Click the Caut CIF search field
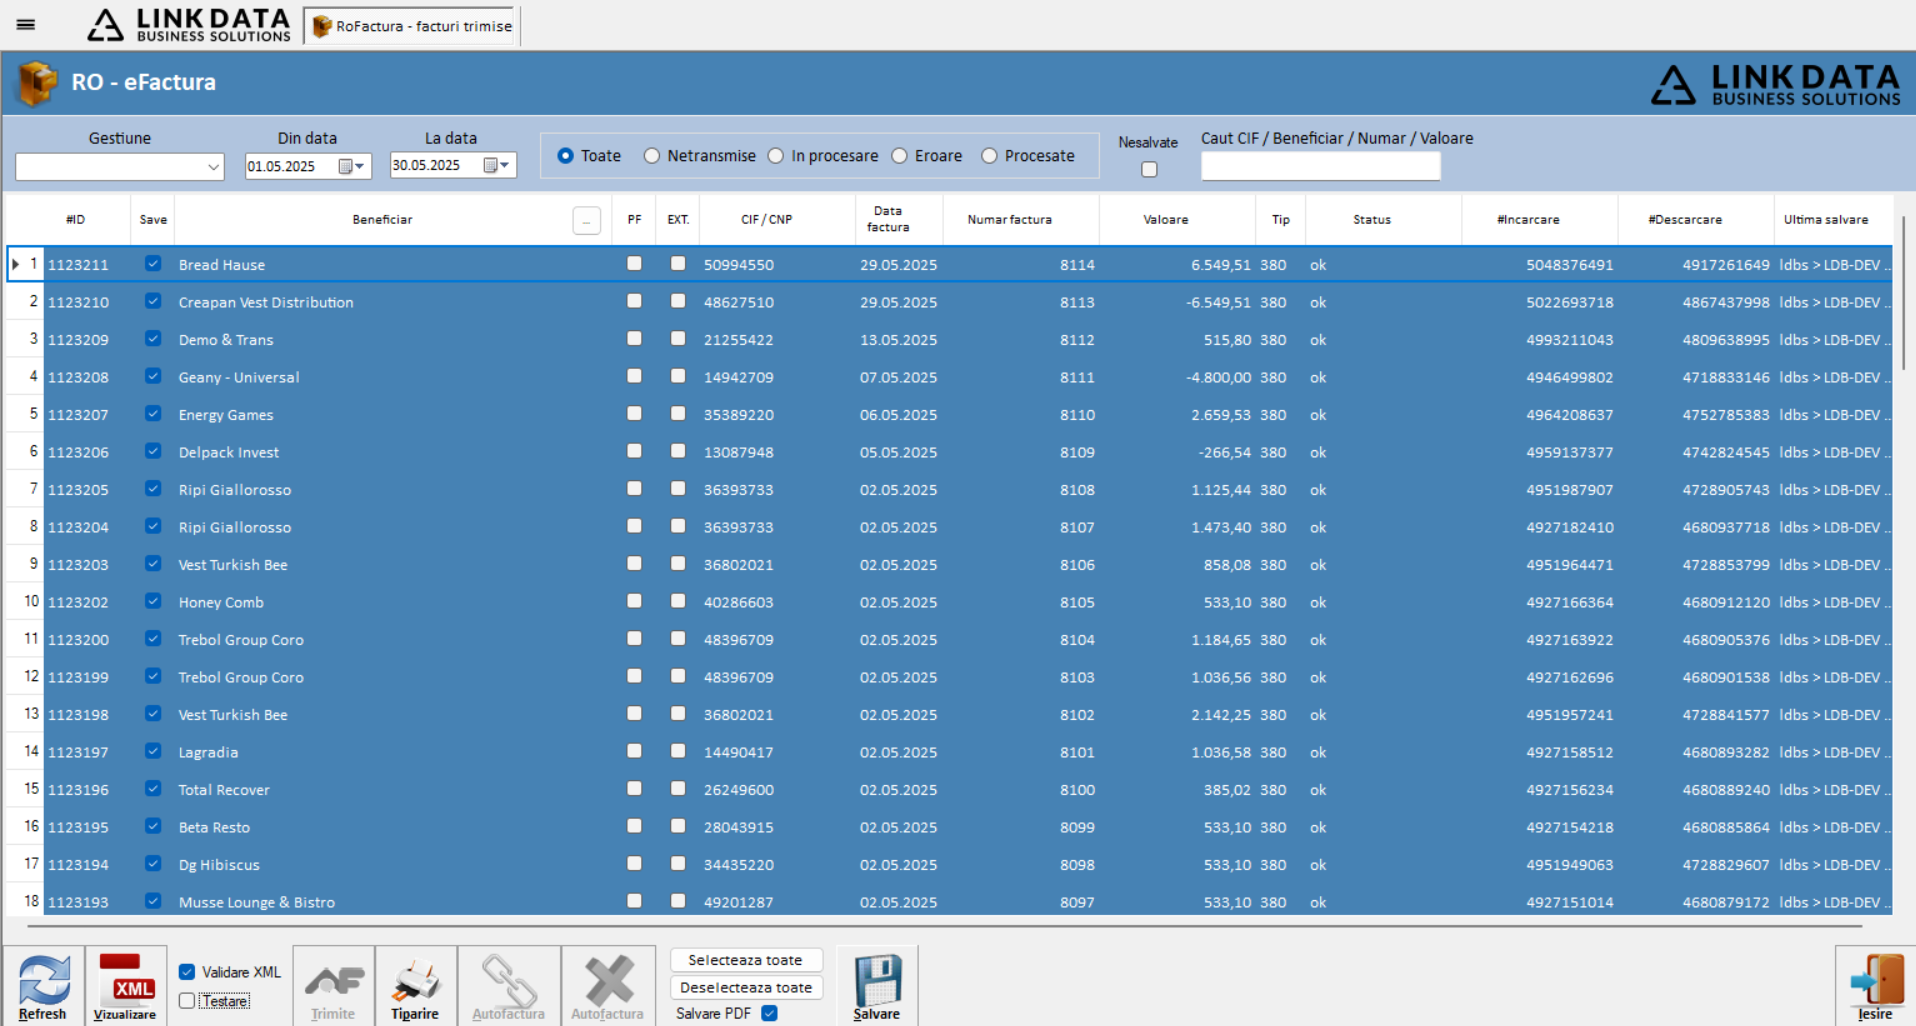The width and height of the screenshot is (1916, 1026). 1320,167
